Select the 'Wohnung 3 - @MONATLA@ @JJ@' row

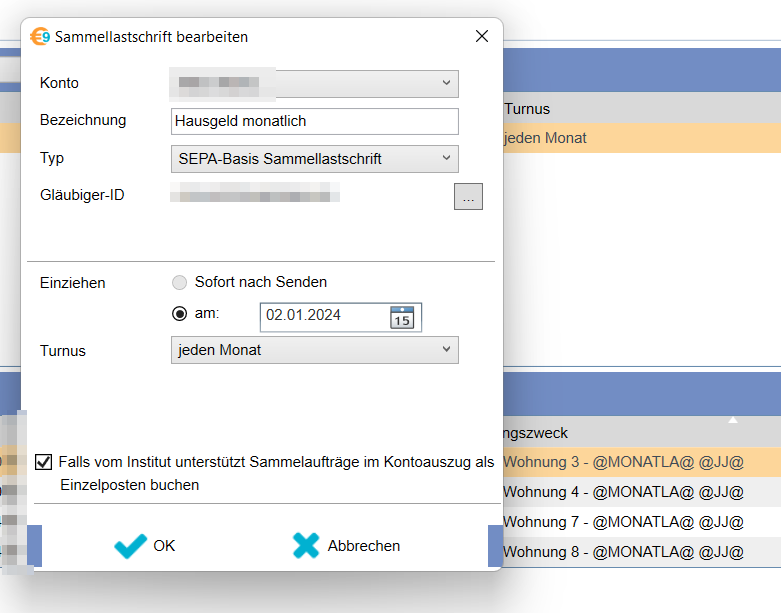click(642, 462)
